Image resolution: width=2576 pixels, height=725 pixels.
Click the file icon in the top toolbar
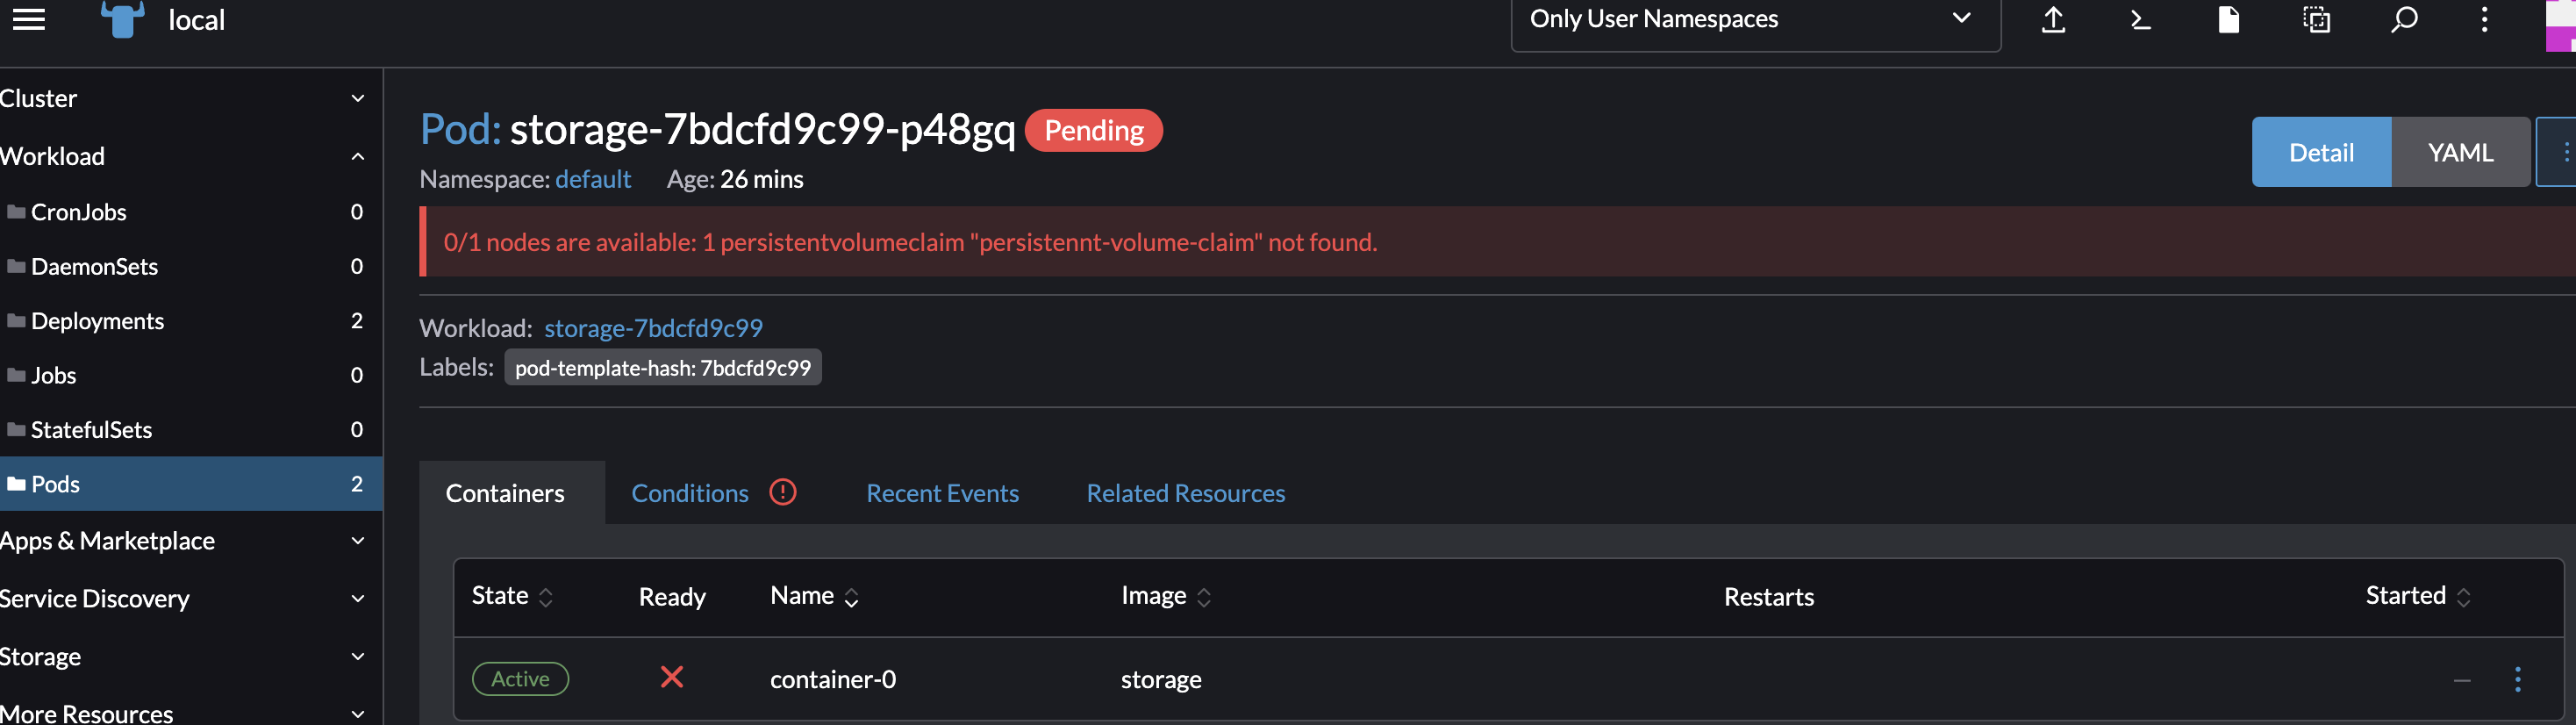pyautogui.click(x=2228, y=19)
